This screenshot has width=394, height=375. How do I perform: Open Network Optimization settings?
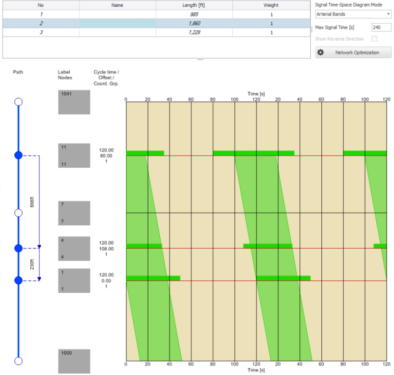[x=353, y=52]
